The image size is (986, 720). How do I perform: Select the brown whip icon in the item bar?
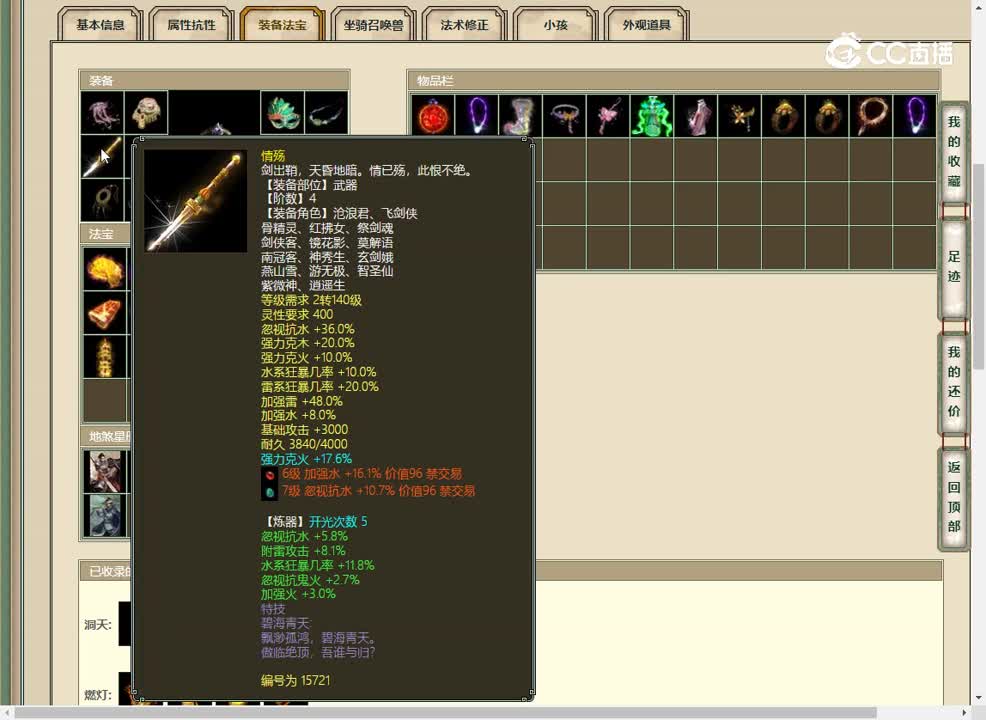(x=870, y=116)
